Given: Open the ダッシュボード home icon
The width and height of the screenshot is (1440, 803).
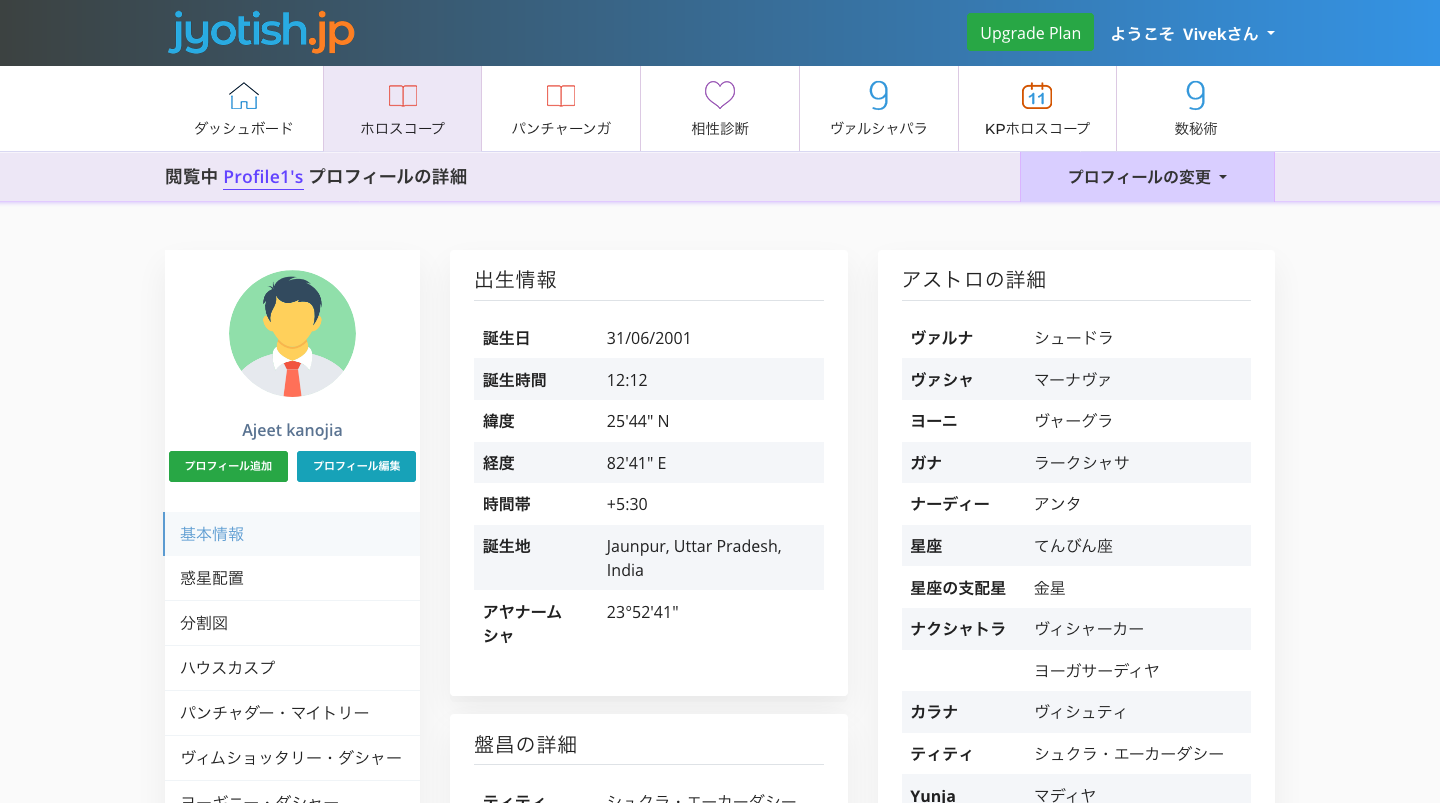Looking at the screenshot, I should [x=243, y=97].
